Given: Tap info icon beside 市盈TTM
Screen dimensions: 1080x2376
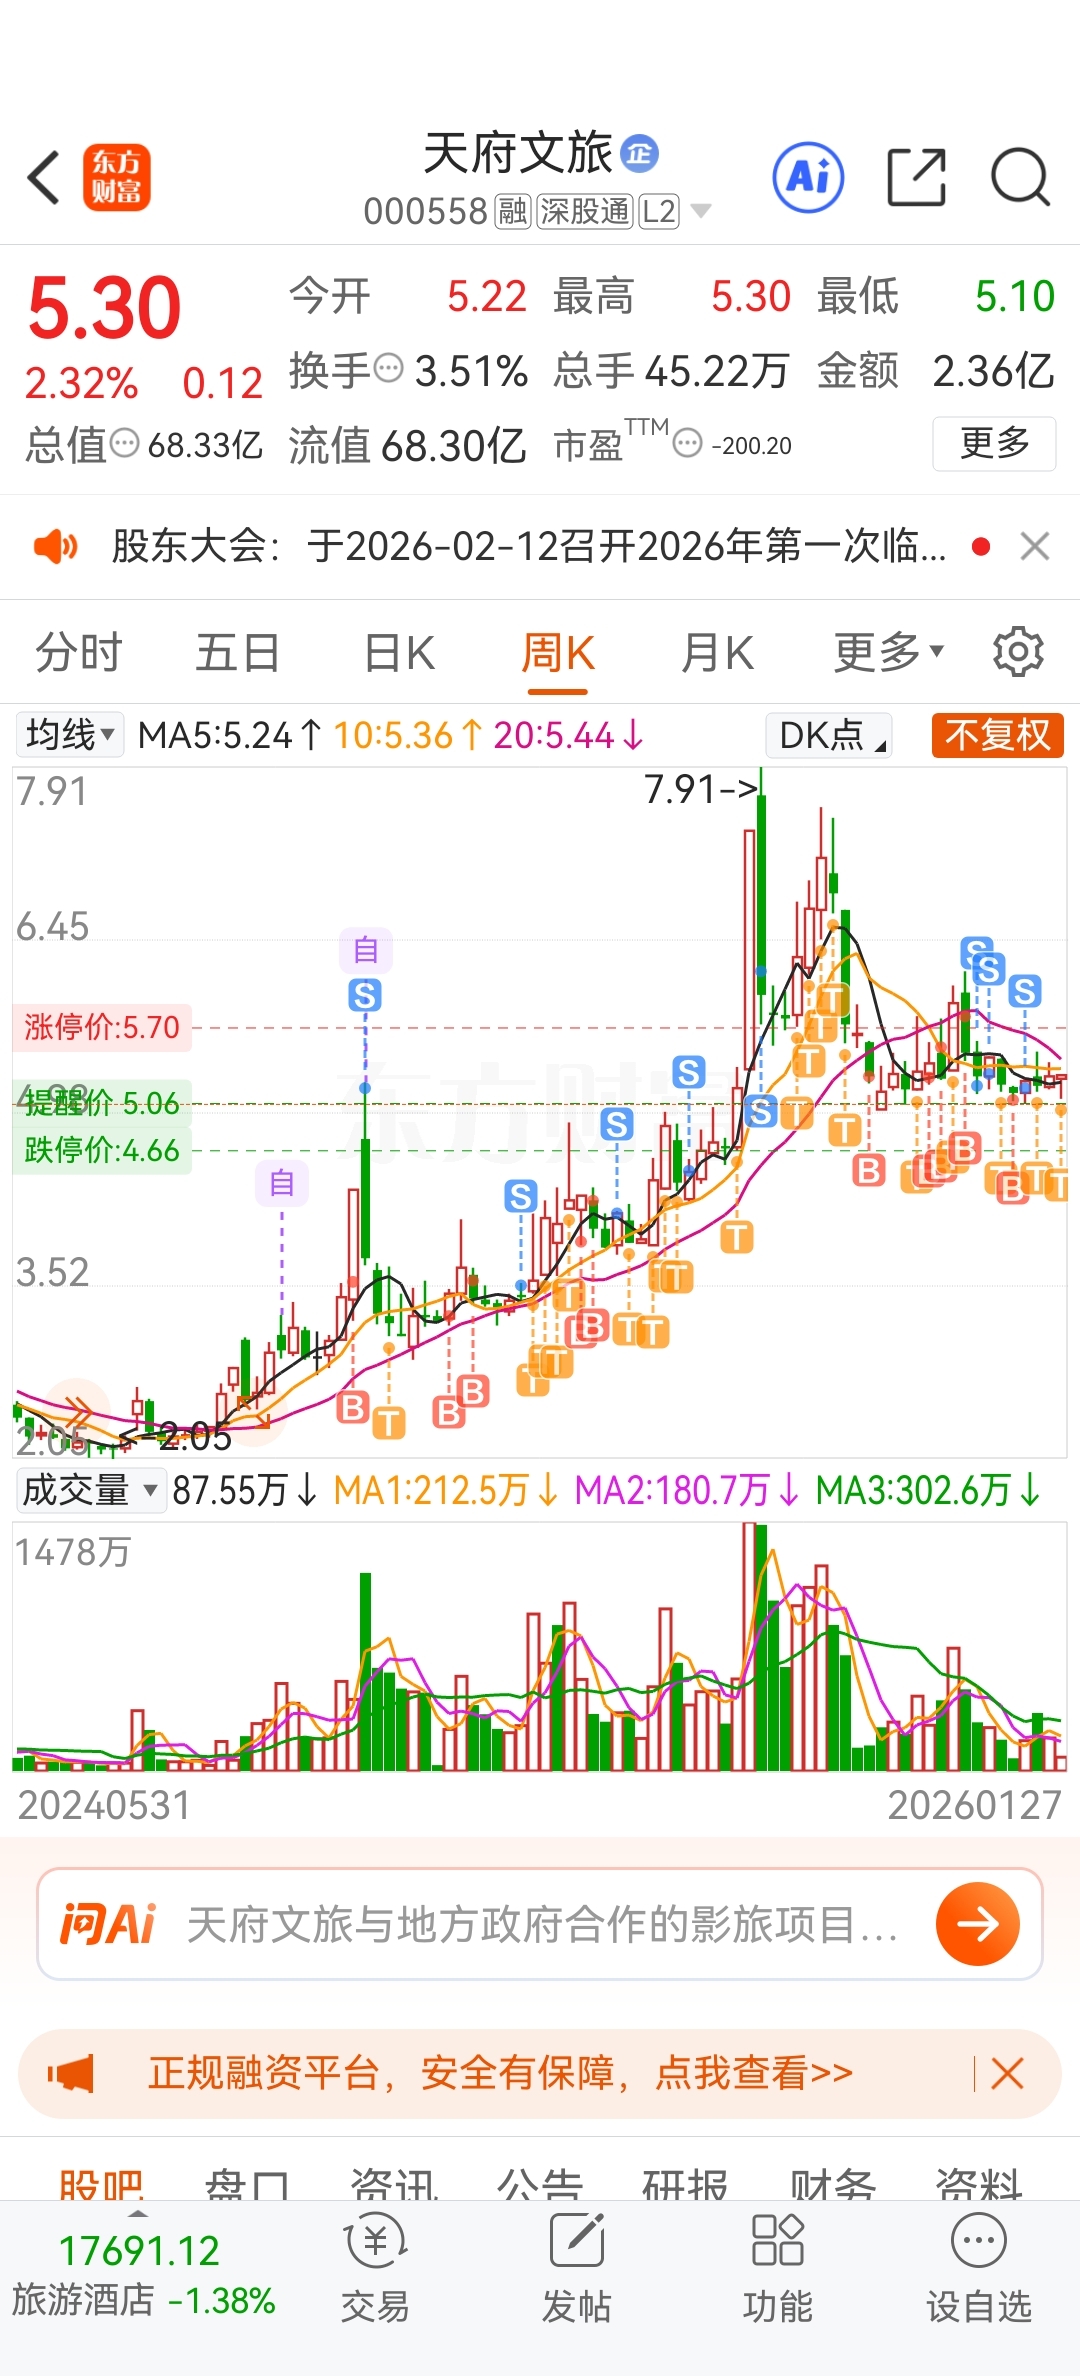Looking at the screenshot, I should [x=688, y=443].
